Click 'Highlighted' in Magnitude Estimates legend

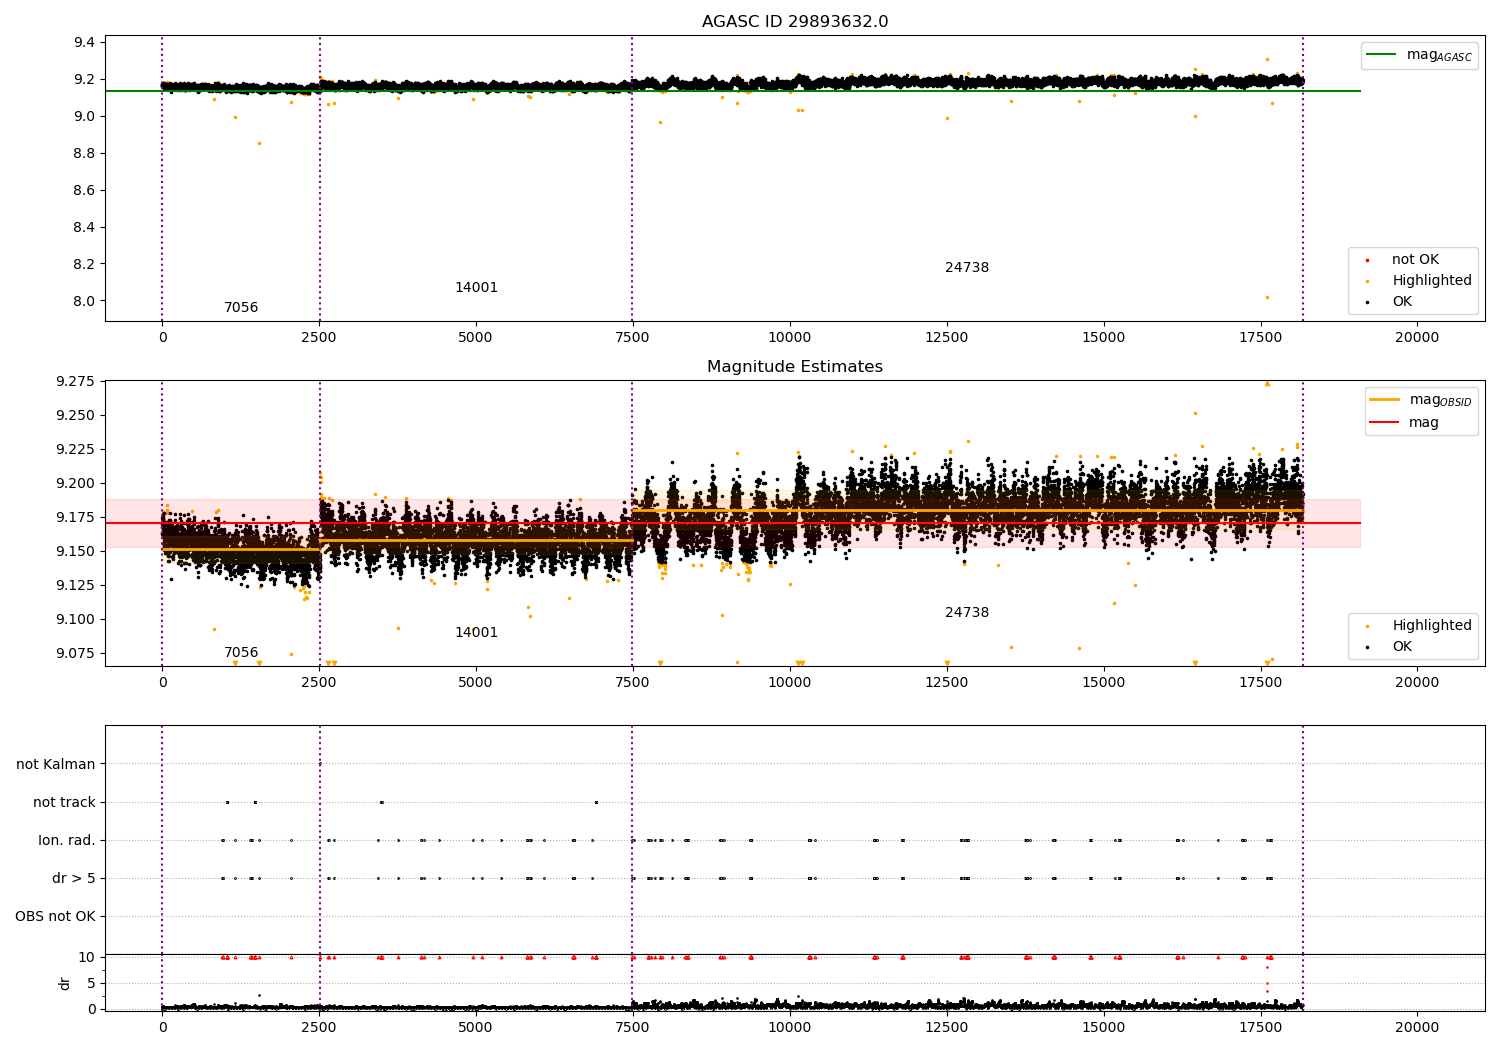point(1432,626)
